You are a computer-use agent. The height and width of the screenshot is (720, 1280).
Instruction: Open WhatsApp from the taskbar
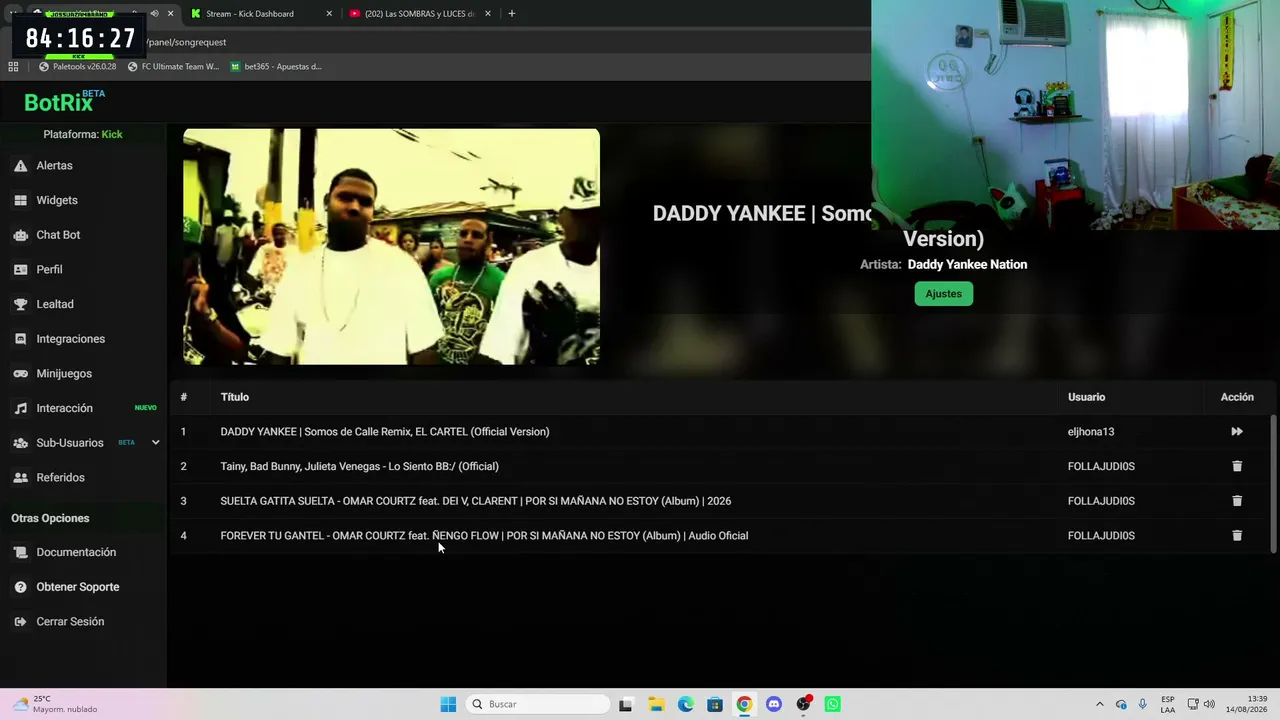(832, 704)
